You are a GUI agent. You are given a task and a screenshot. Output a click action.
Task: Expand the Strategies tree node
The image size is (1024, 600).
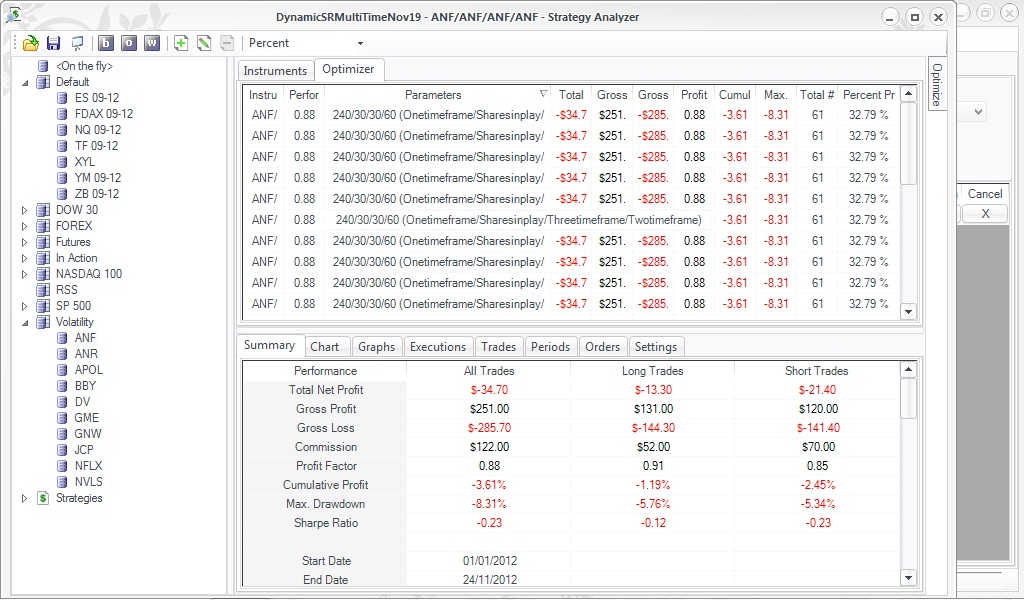(25, 498)
